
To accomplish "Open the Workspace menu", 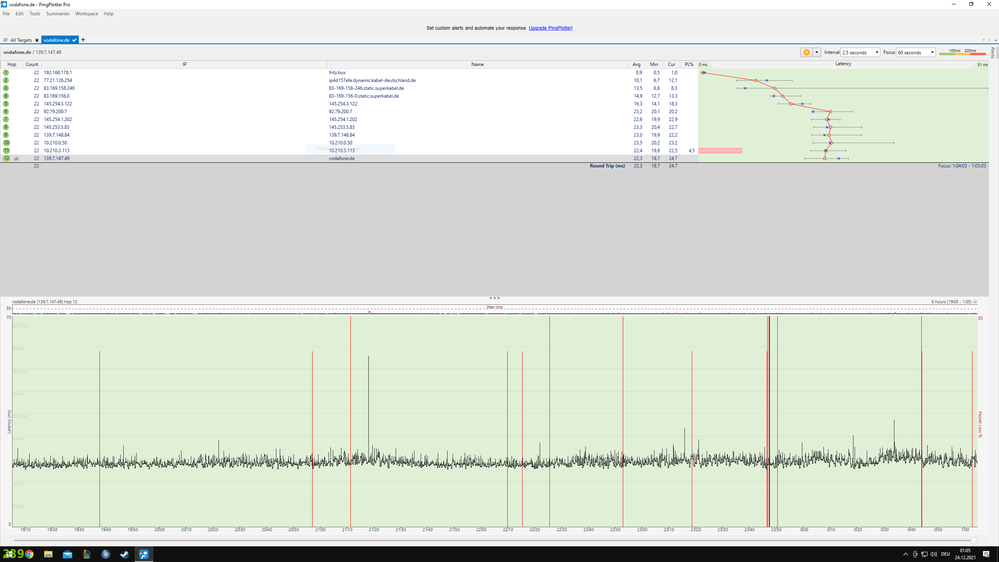I will coord(87,14).
